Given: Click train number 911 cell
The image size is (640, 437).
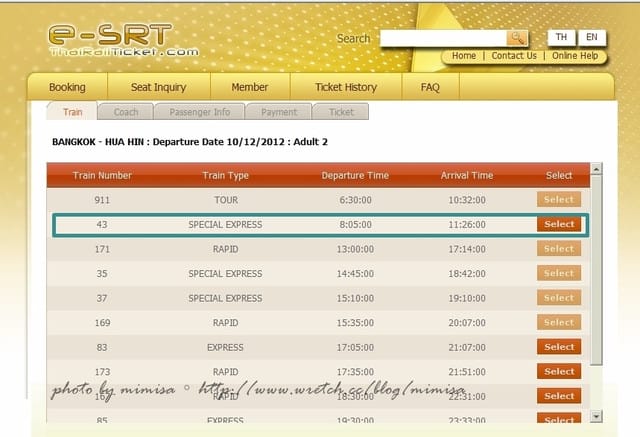Looking at the screenshot, I should [102, 200].
